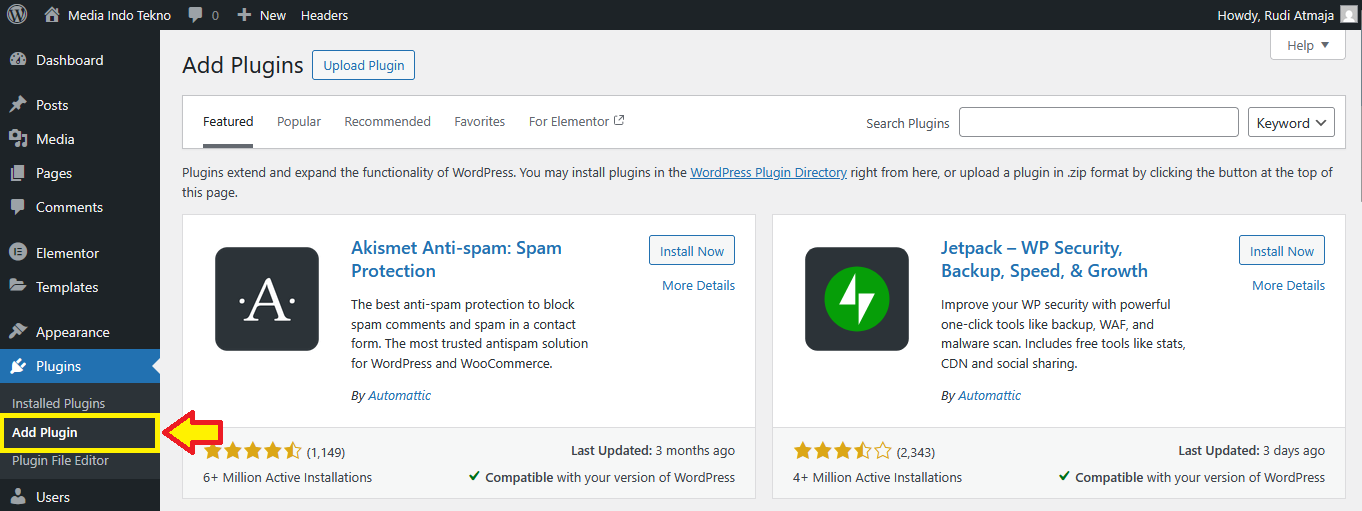Install the Akismet Anti-spam plugin now

click(692, 251)
